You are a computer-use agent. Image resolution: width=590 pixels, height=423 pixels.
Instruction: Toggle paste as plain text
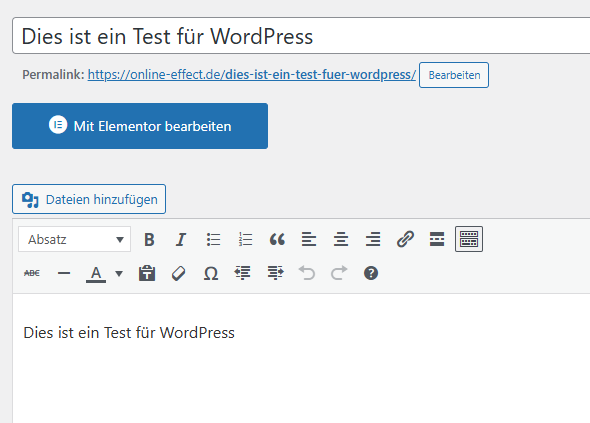[147, 273]
